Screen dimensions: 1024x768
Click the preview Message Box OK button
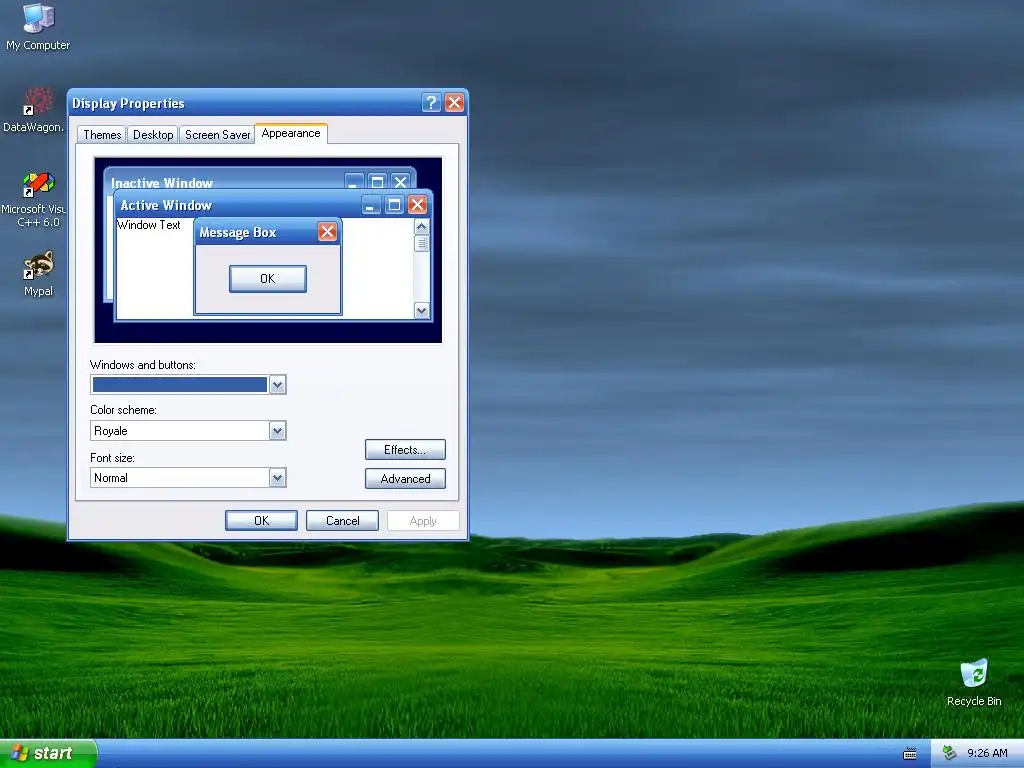268,279
